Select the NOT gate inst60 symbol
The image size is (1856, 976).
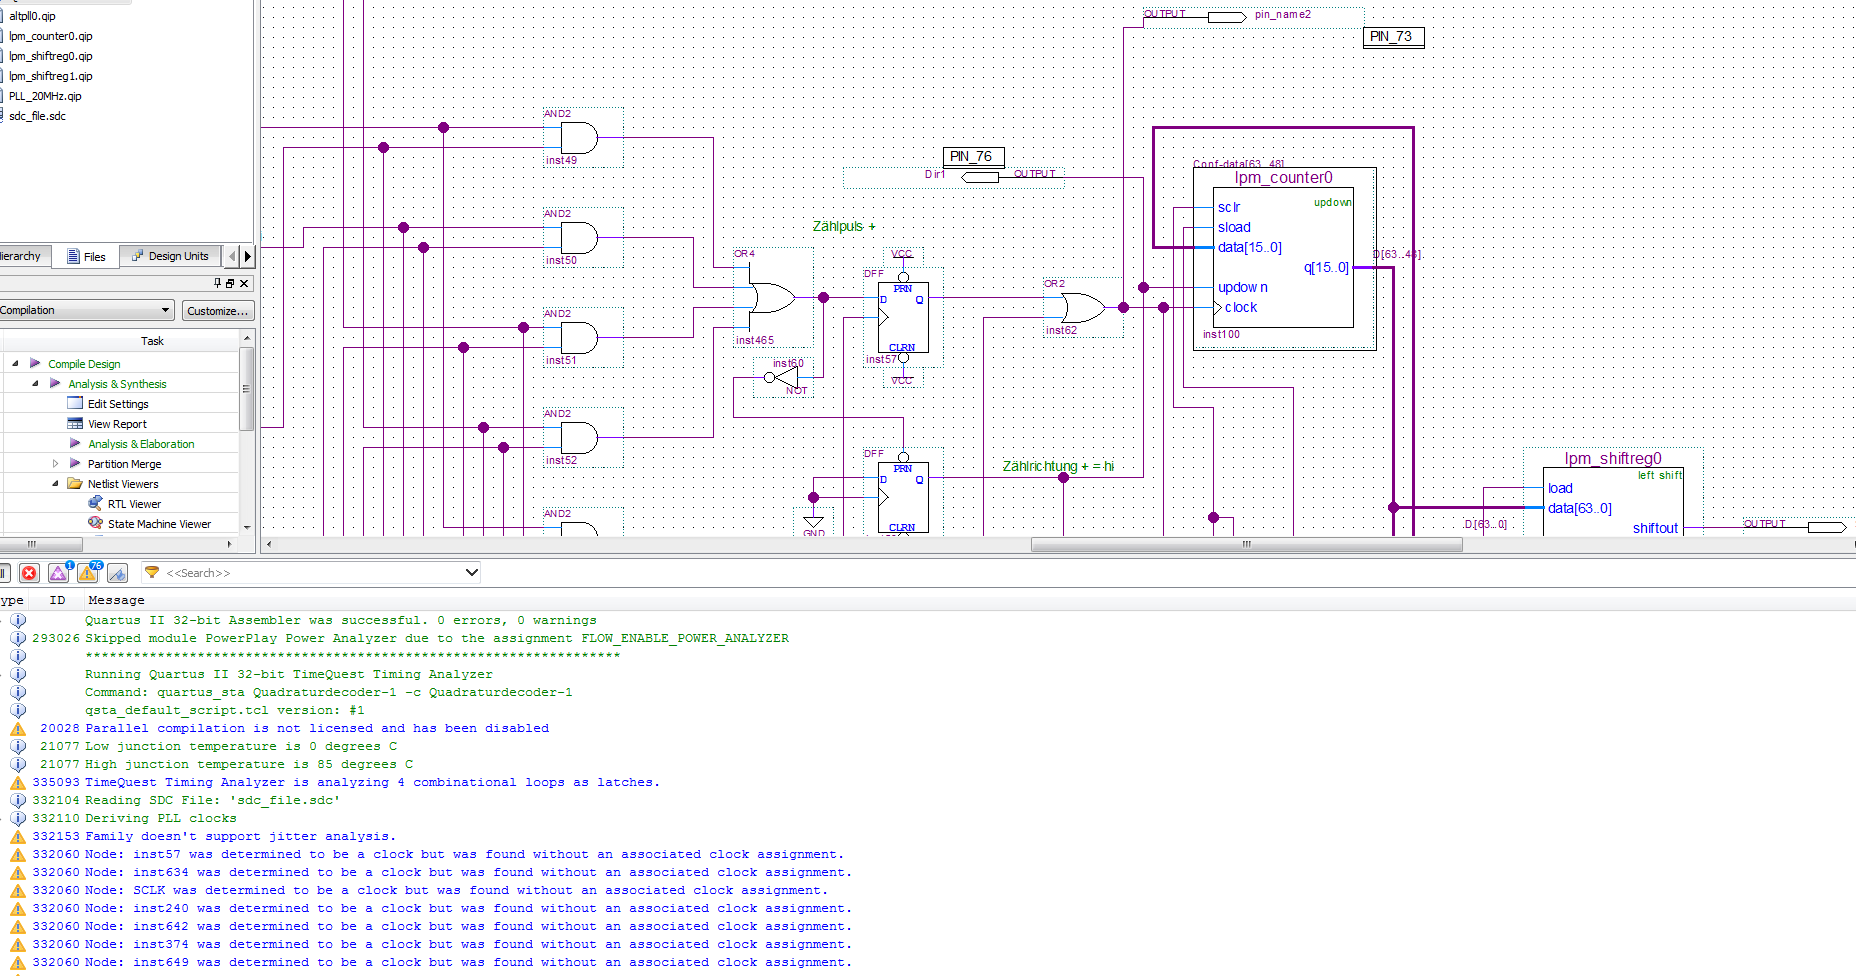[x=783, y=378]
